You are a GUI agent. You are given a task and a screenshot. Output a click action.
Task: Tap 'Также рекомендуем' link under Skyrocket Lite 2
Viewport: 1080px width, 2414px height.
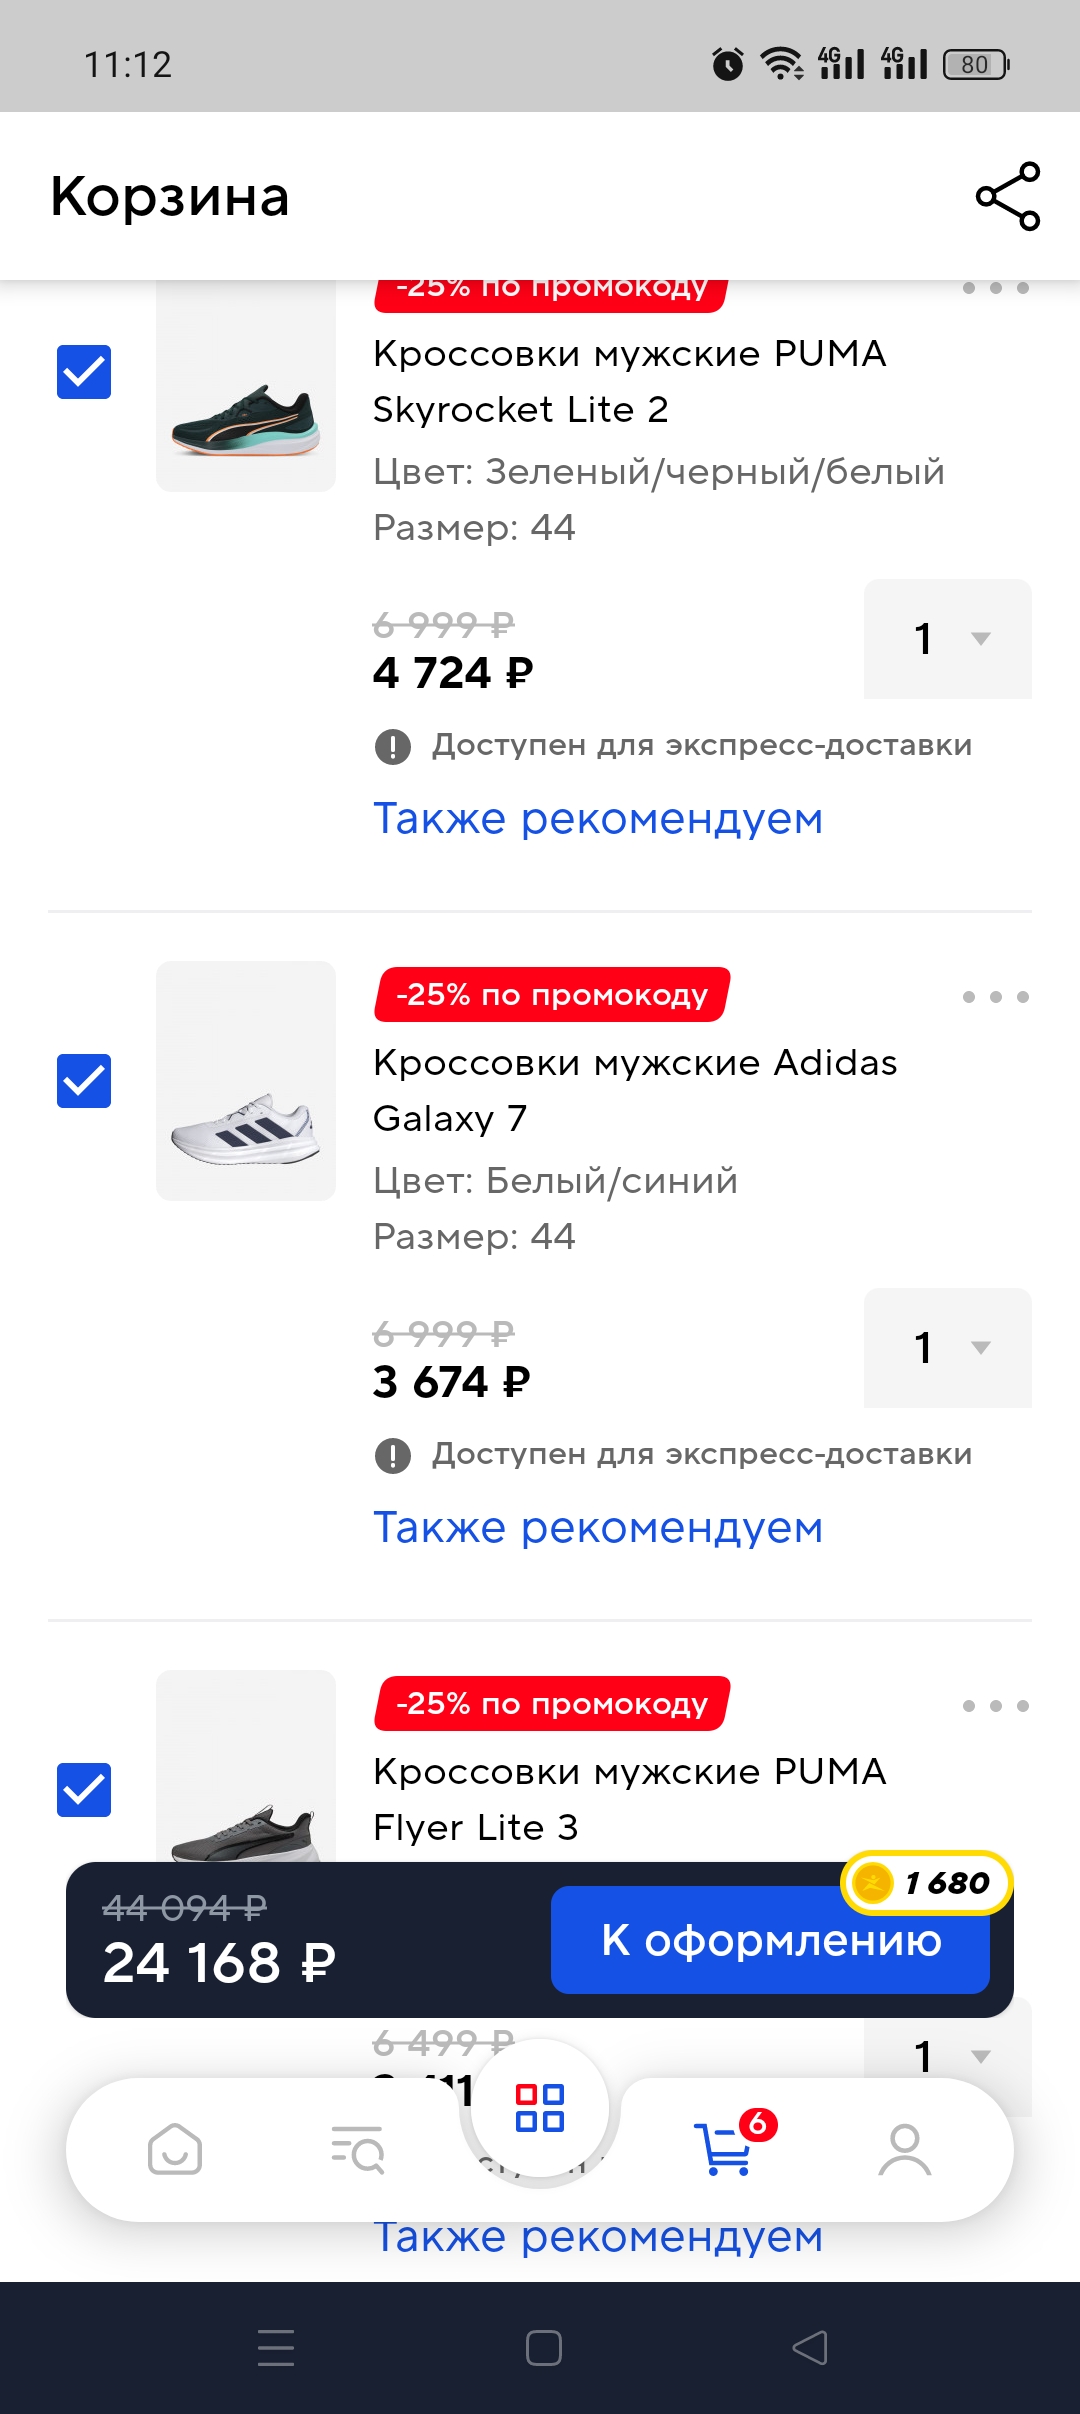coord(598,819)
